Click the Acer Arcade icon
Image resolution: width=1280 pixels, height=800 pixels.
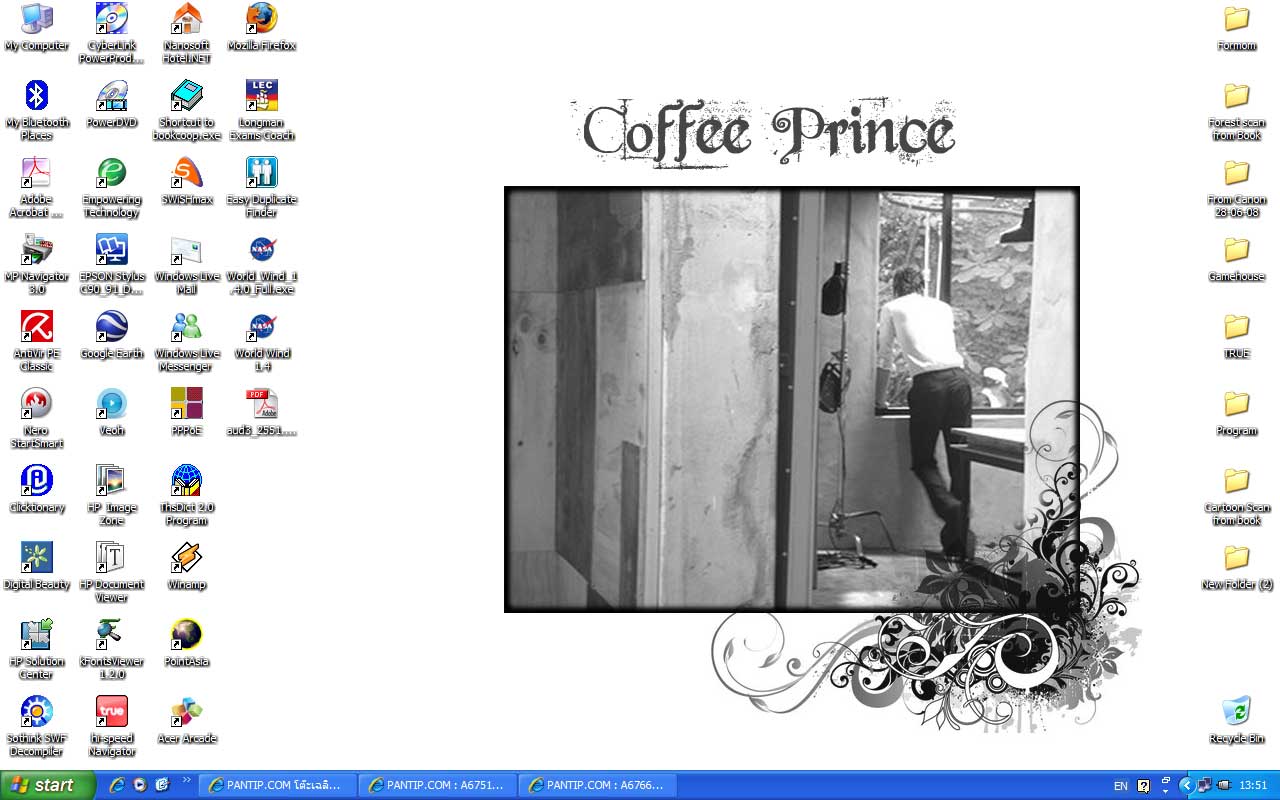coord(187,720)
